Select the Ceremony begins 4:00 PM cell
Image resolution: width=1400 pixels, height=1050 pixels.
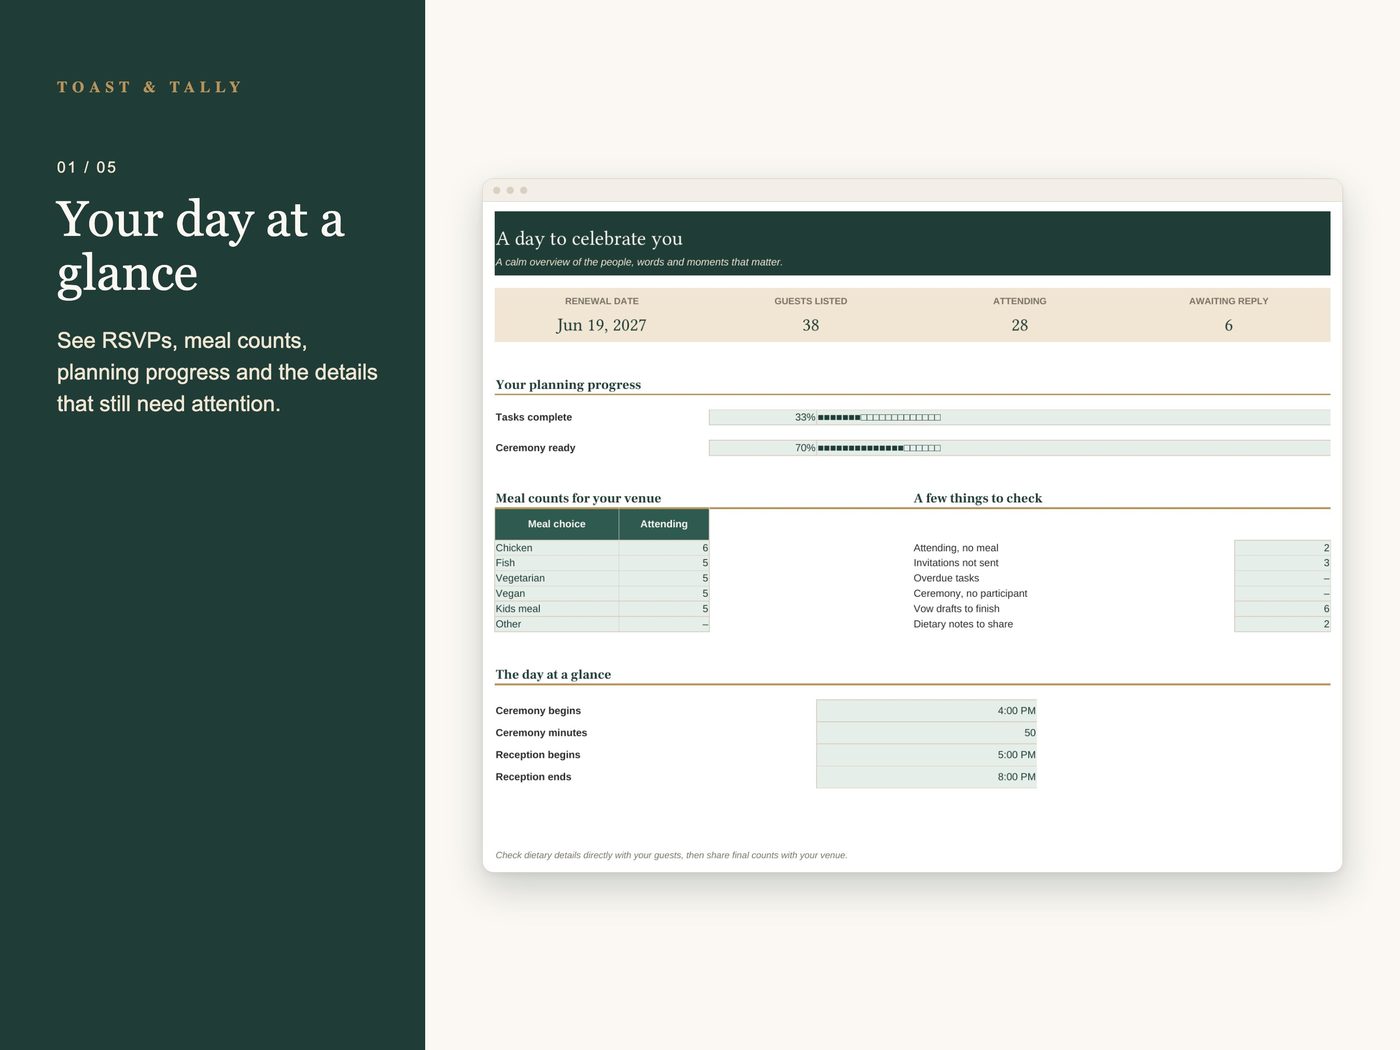click(x=926, y=711)
